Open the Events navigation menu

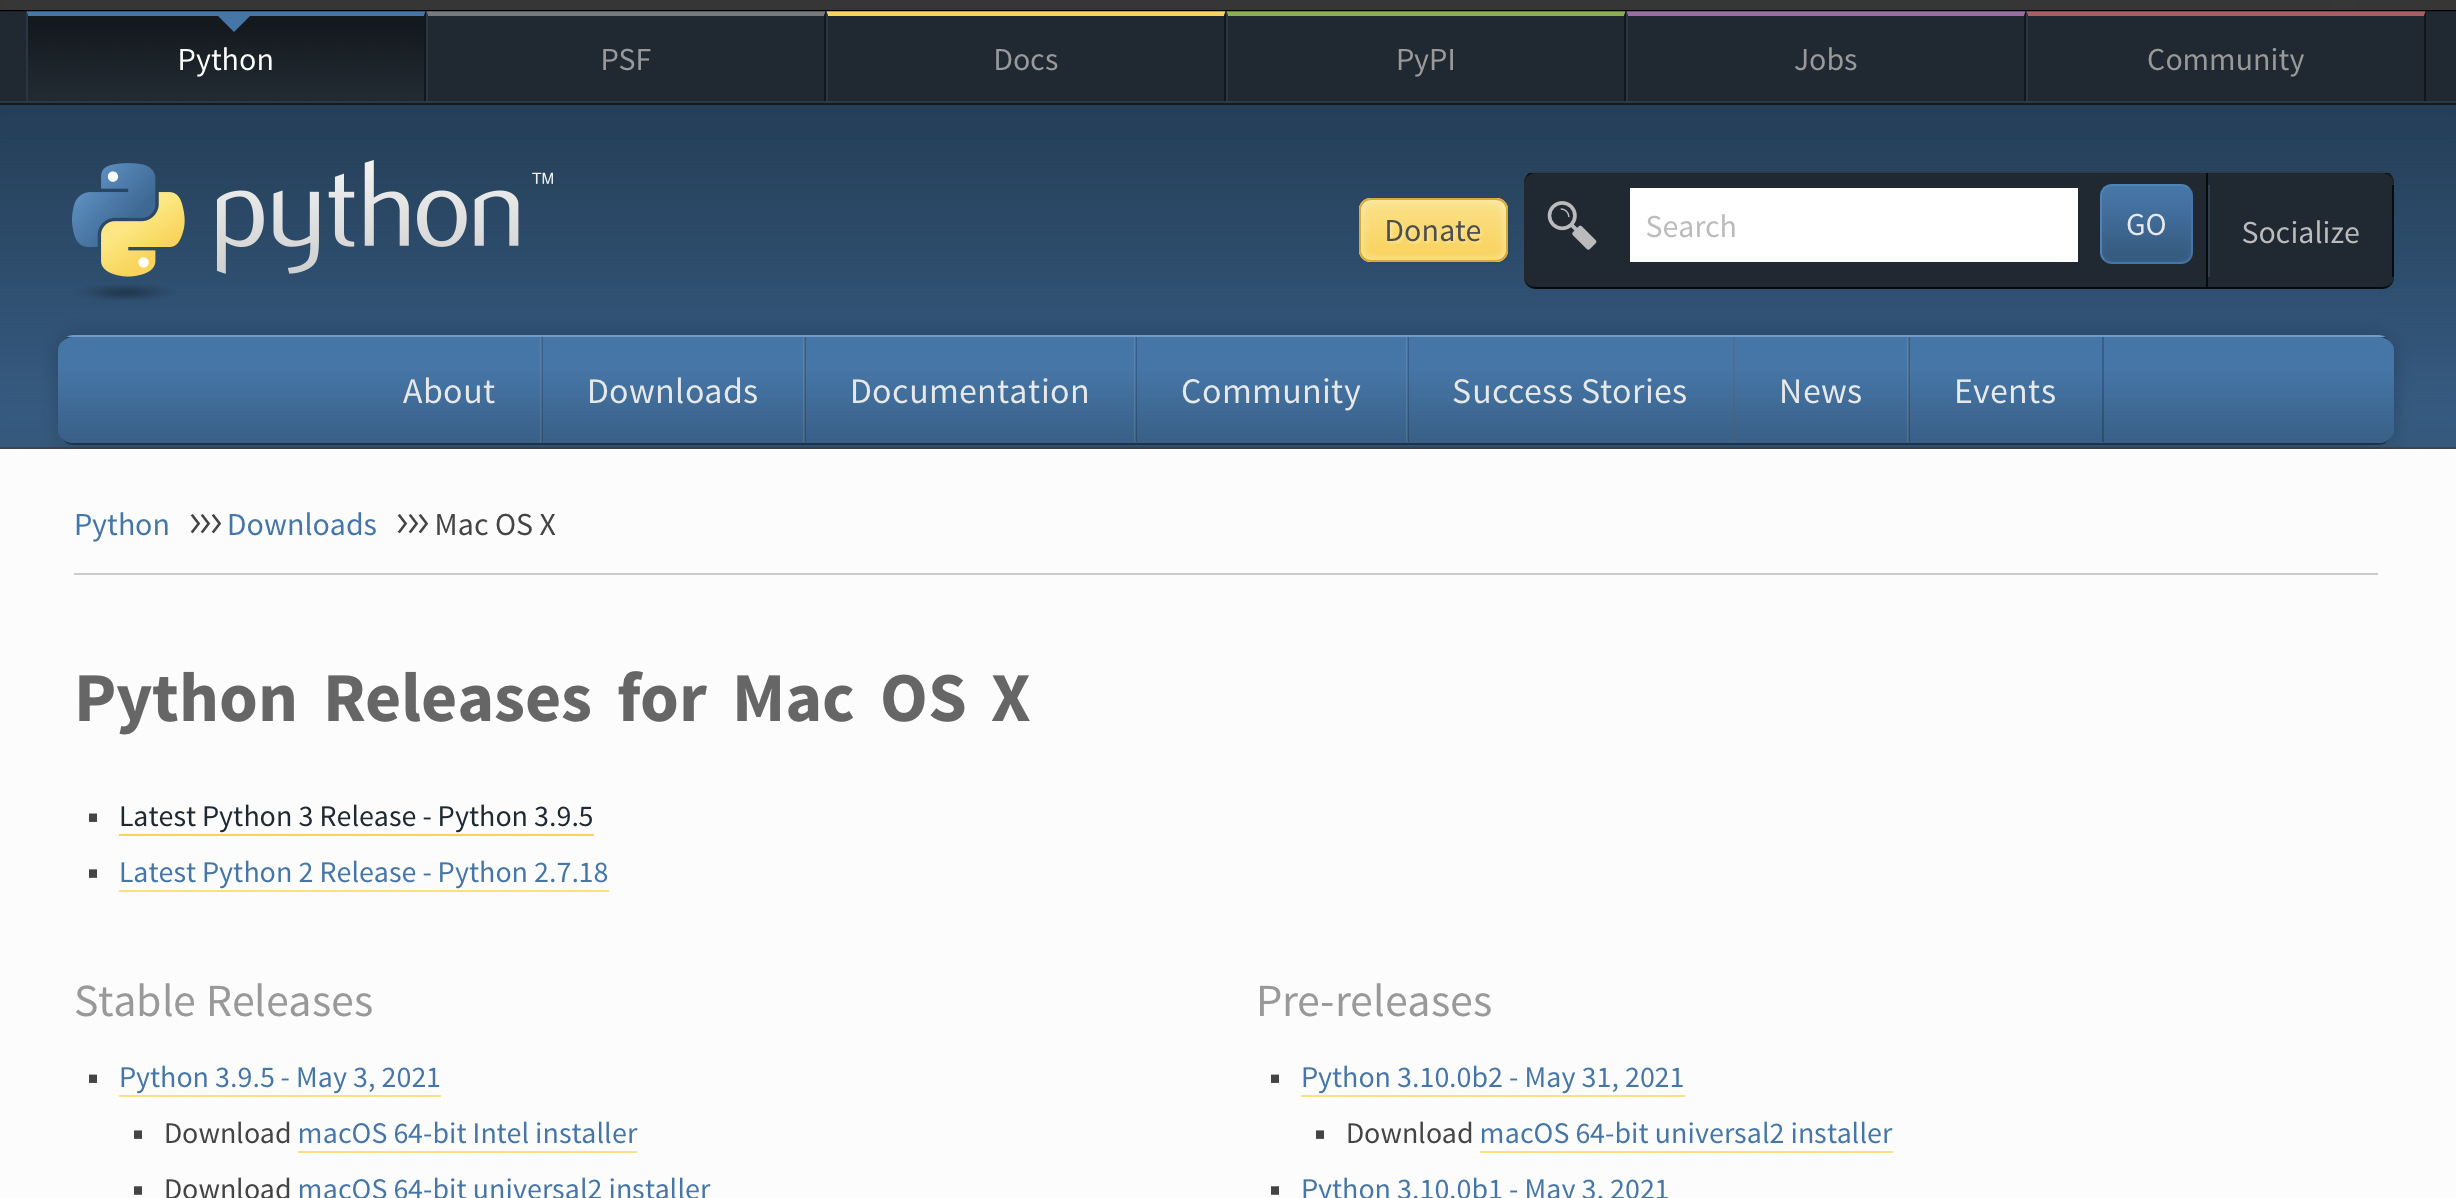(x=2005, y=391)
